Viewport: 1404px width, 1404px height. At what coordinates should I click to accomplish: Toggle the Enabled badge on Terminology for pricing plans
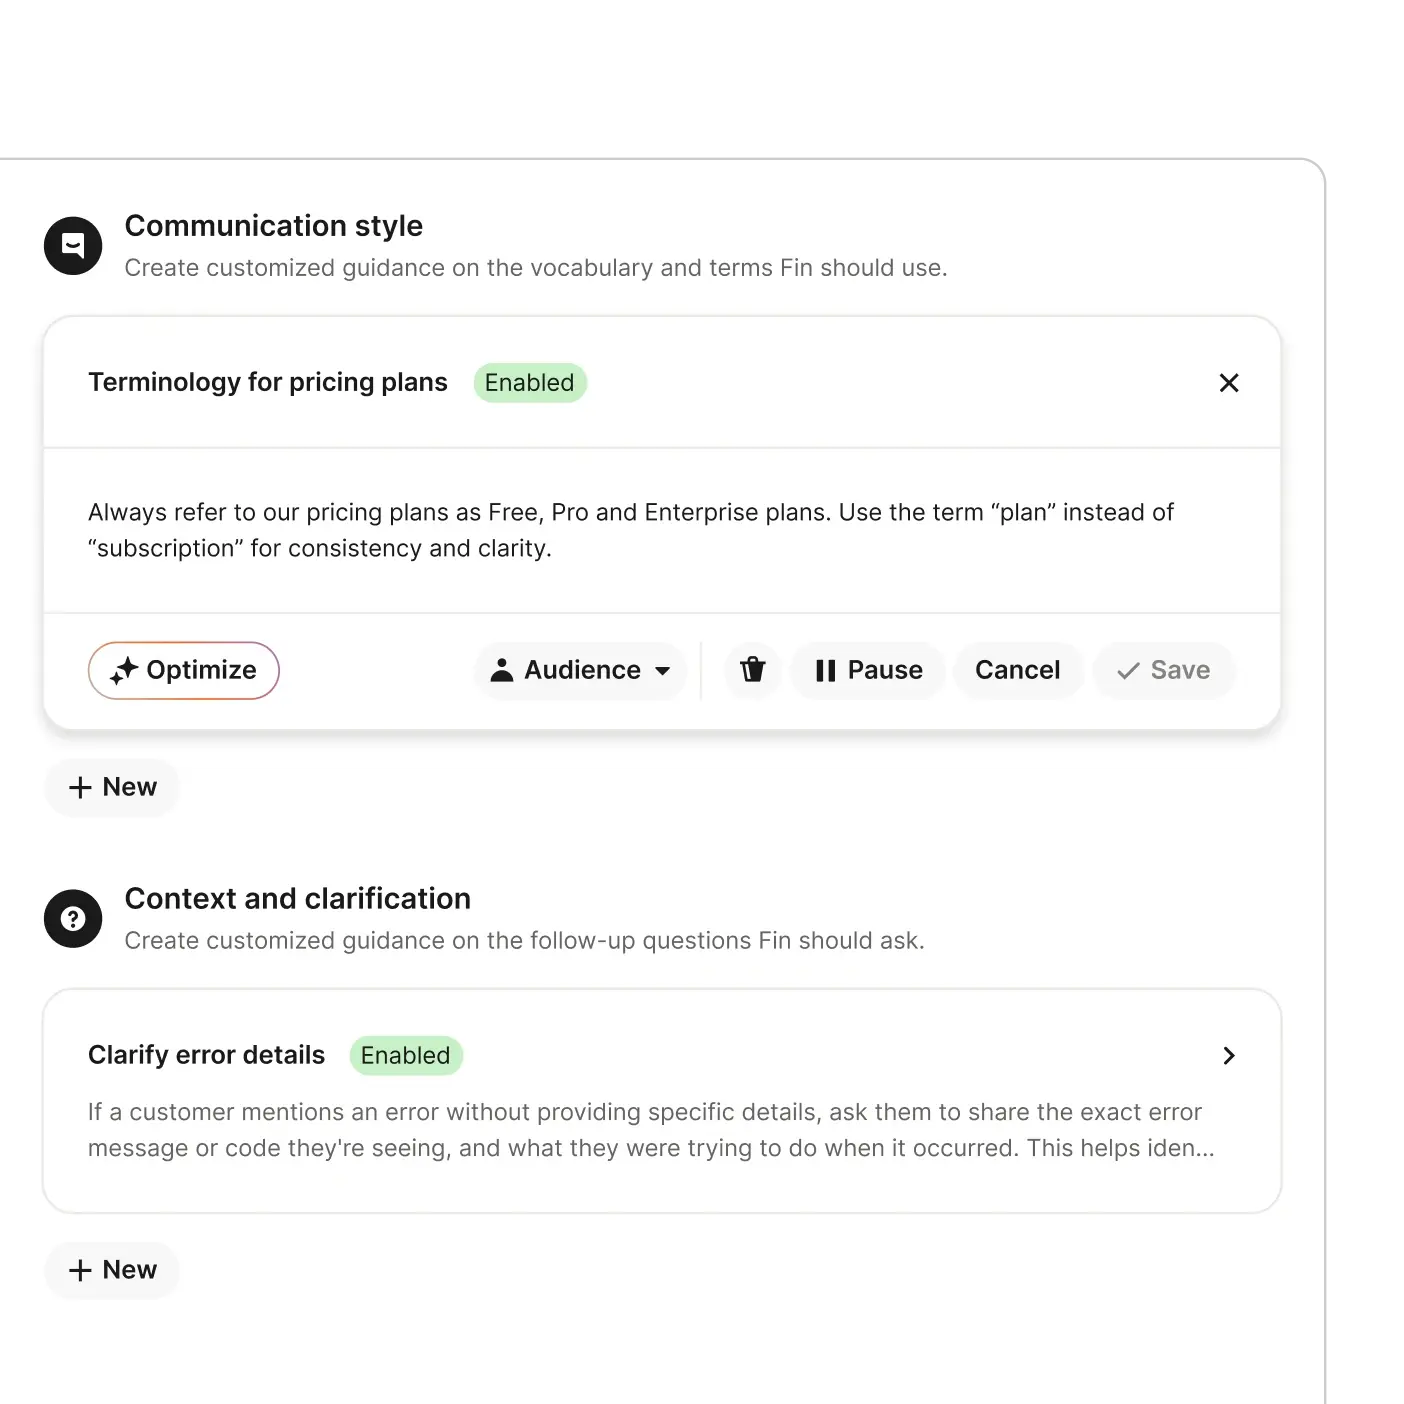point(530,382)
